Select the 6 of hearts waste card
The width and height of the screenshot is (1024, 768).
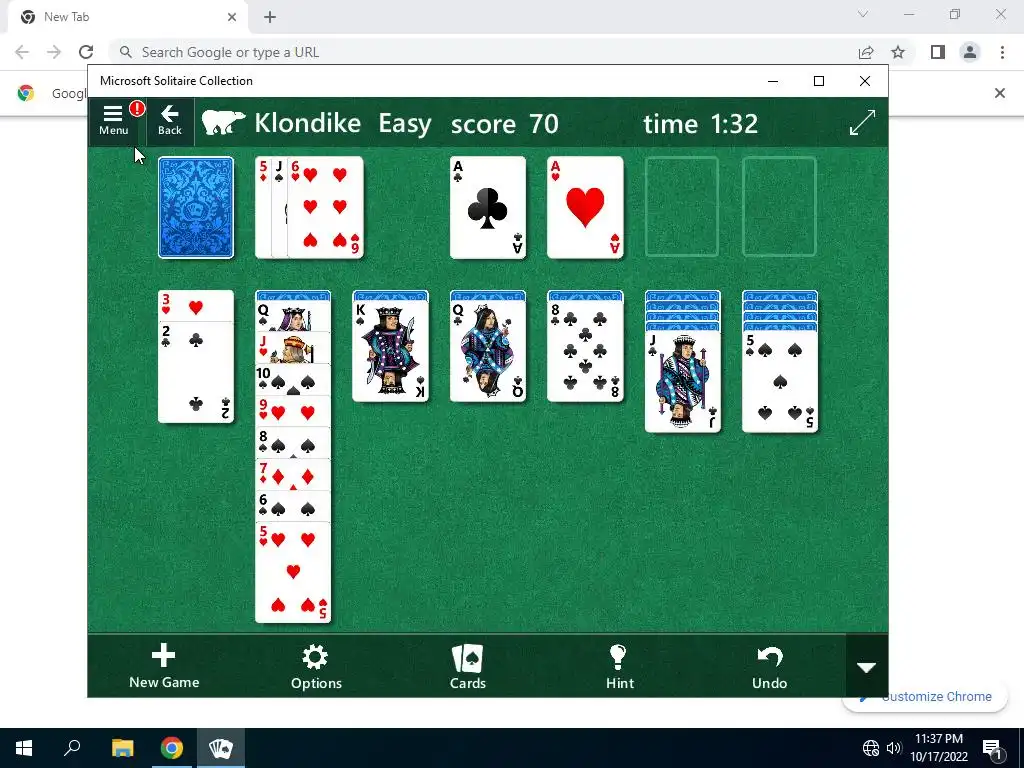(326, 208)
